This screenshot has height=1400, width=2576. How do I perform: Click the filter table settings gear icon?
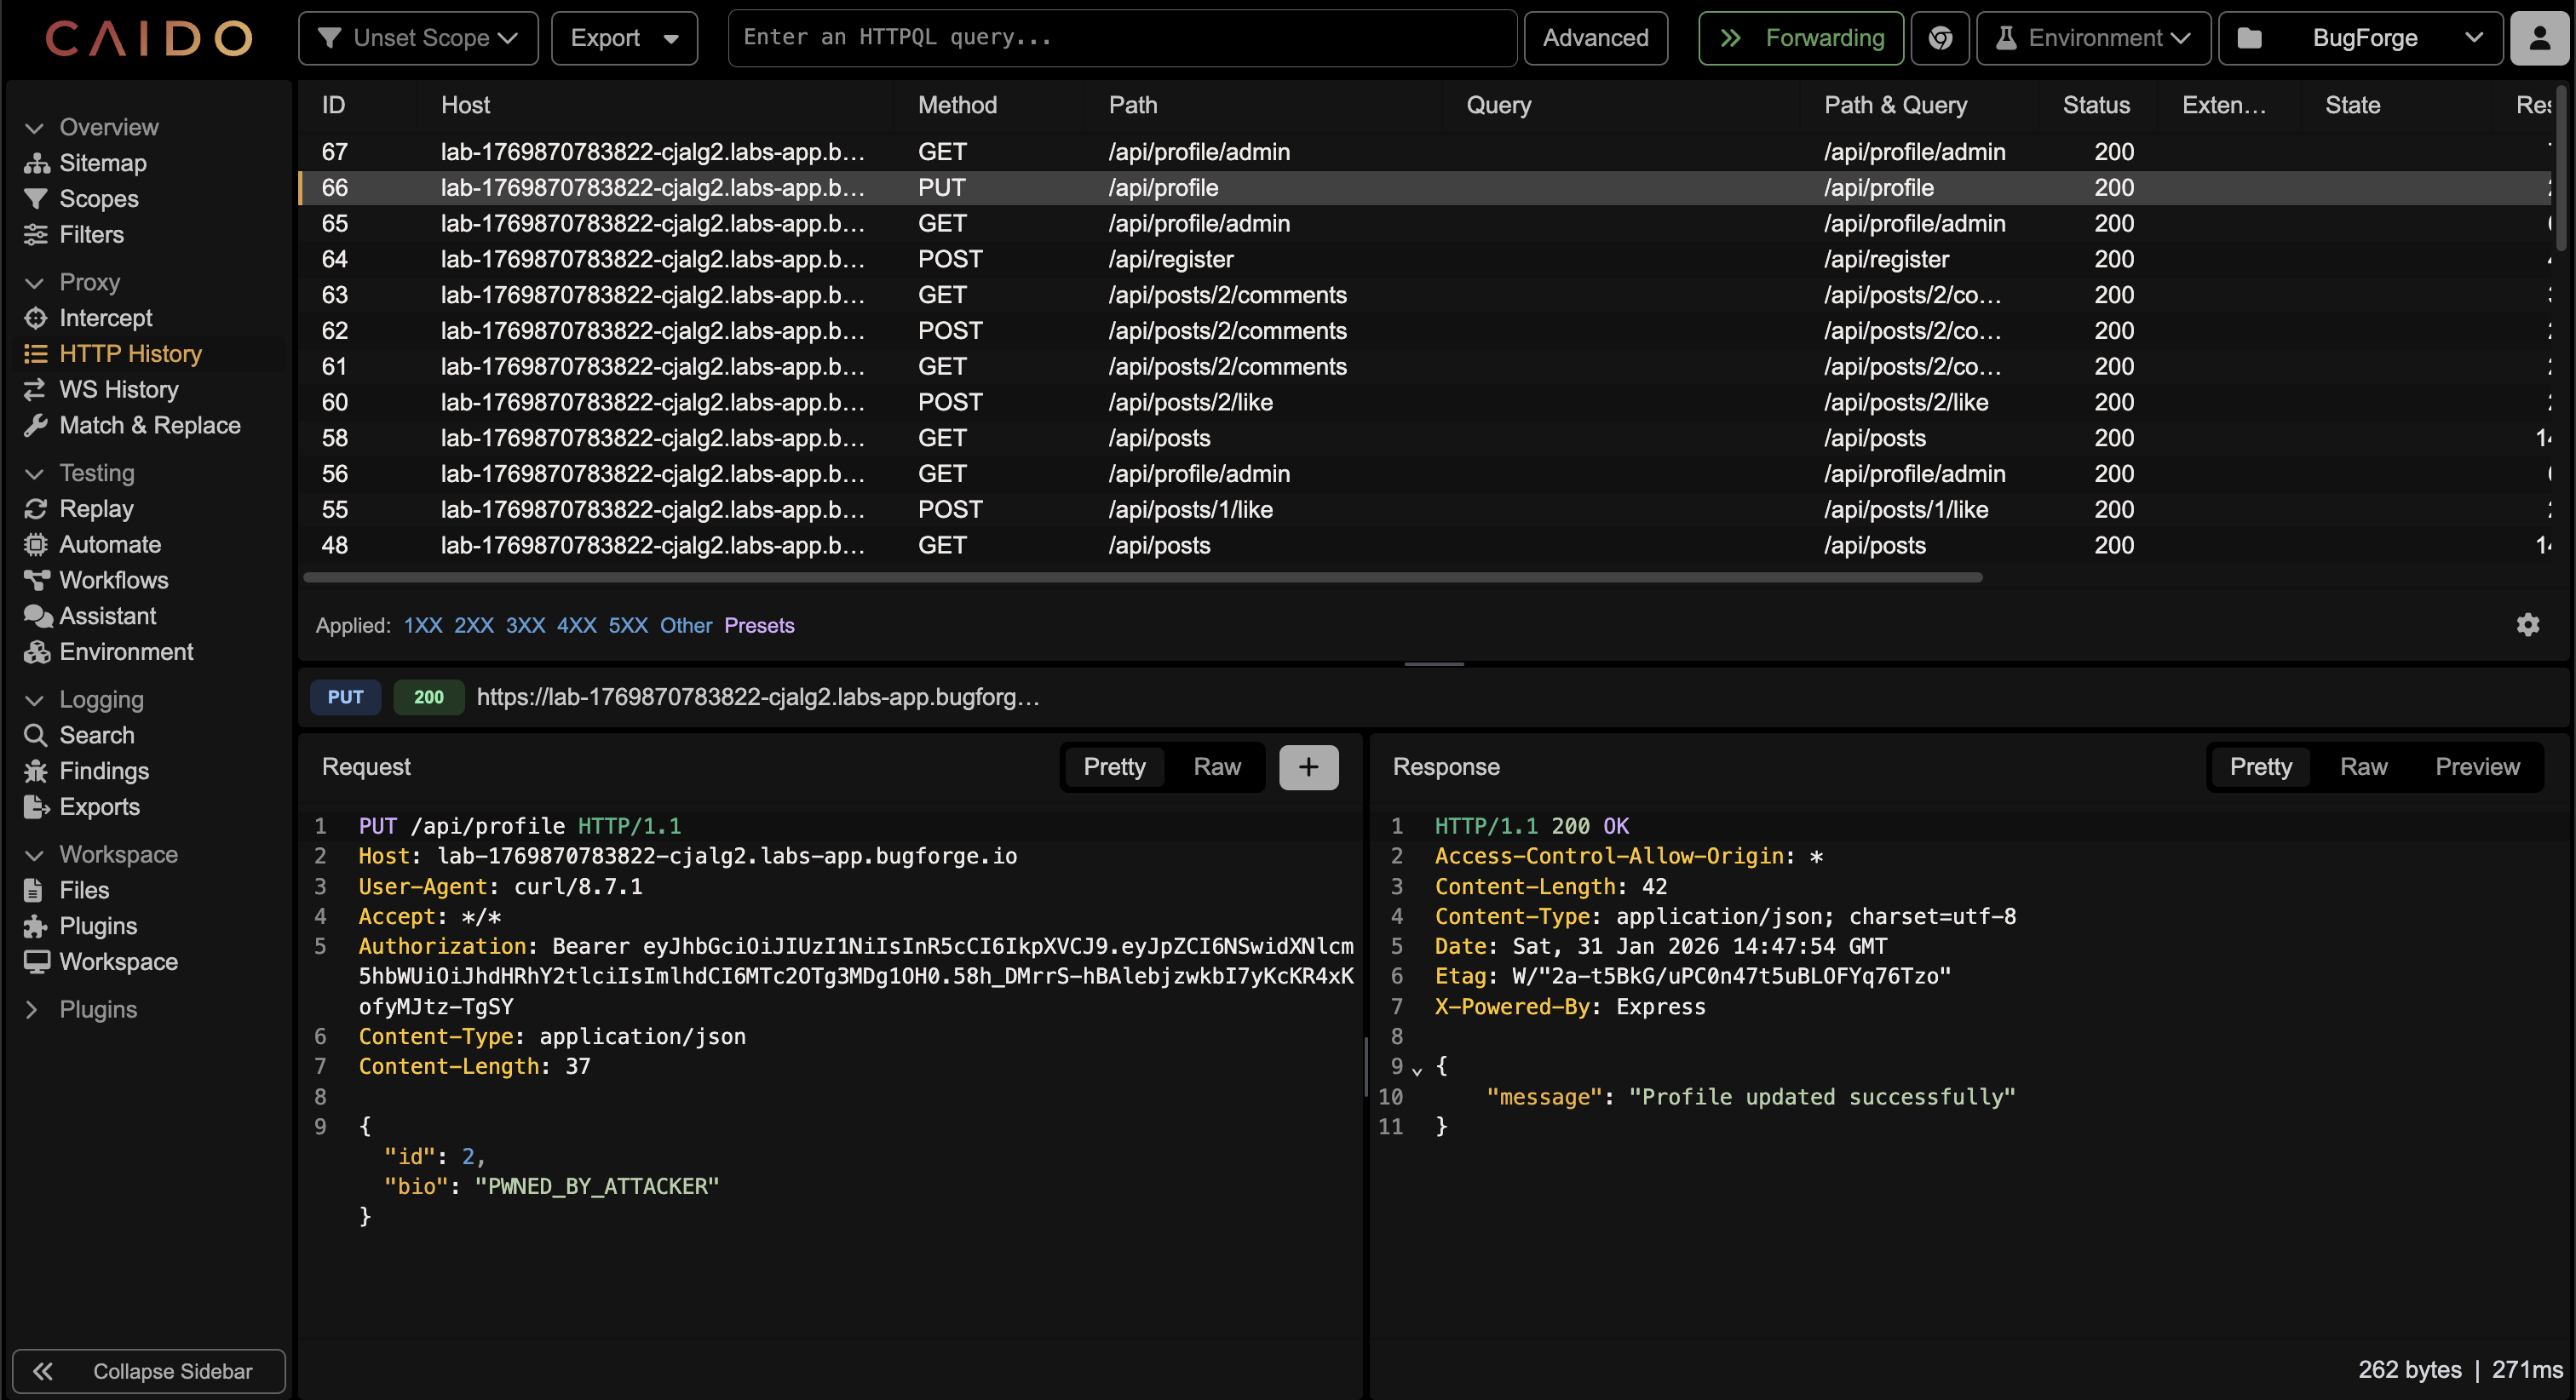click(2527, 625)
